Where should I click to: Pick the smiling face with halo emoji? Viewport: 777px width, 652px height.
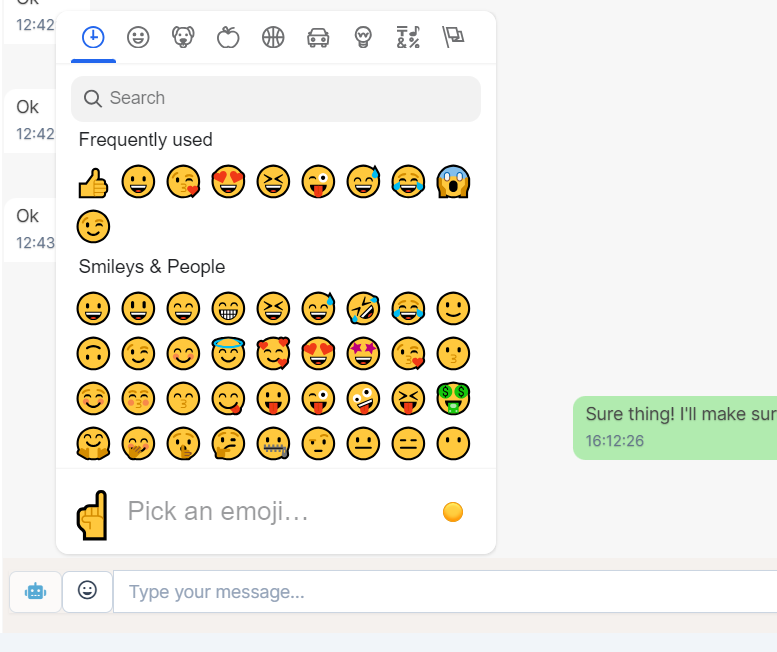(228, 353)
